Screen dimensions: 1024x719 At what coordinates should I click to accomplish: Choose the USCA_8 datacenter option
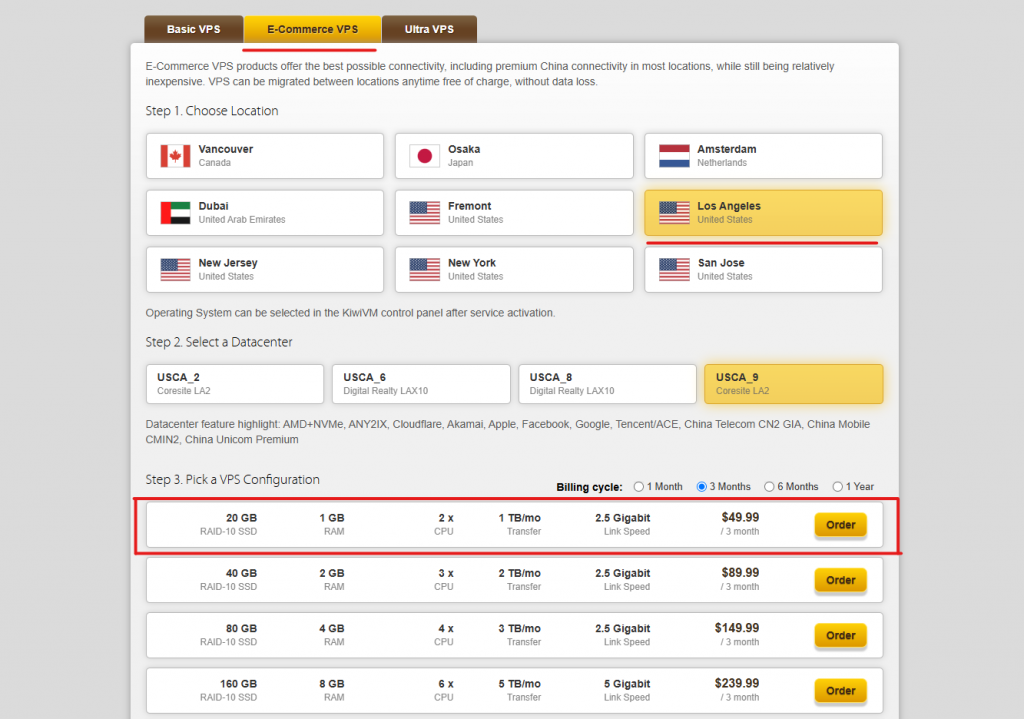(606, 384)
